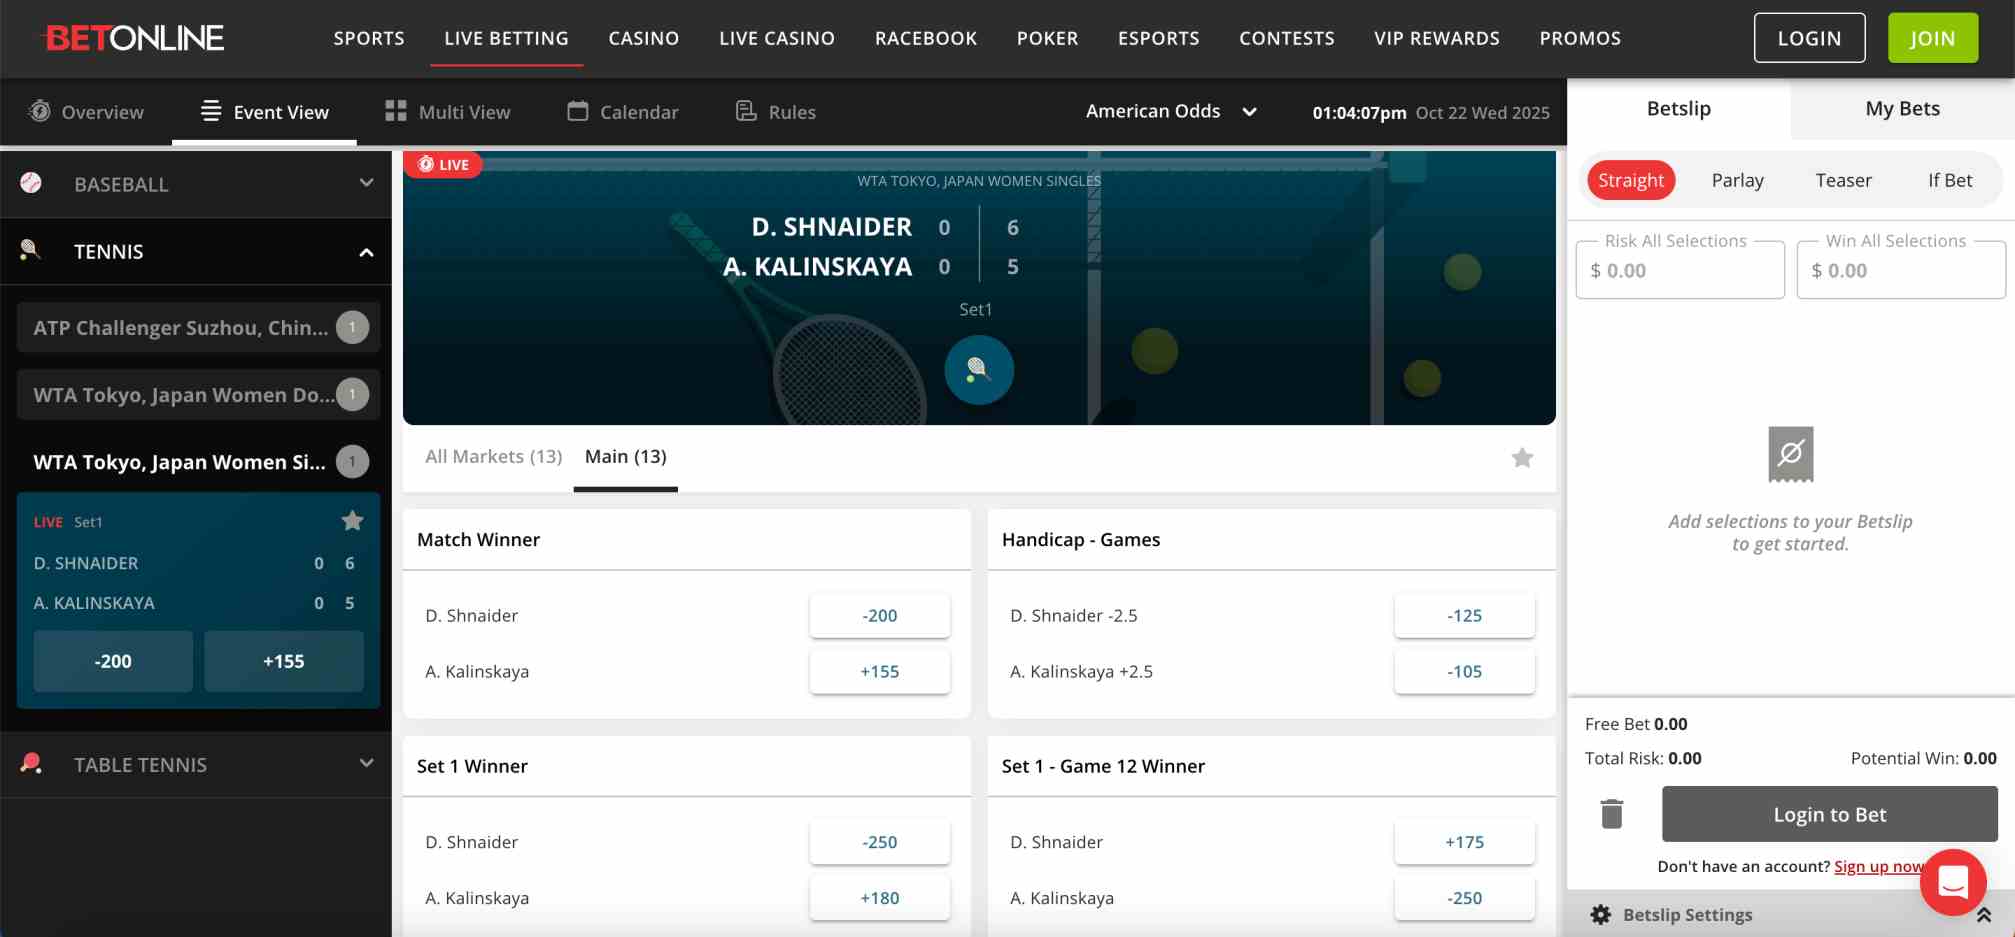Star the current event markets

click(1522, 457)
